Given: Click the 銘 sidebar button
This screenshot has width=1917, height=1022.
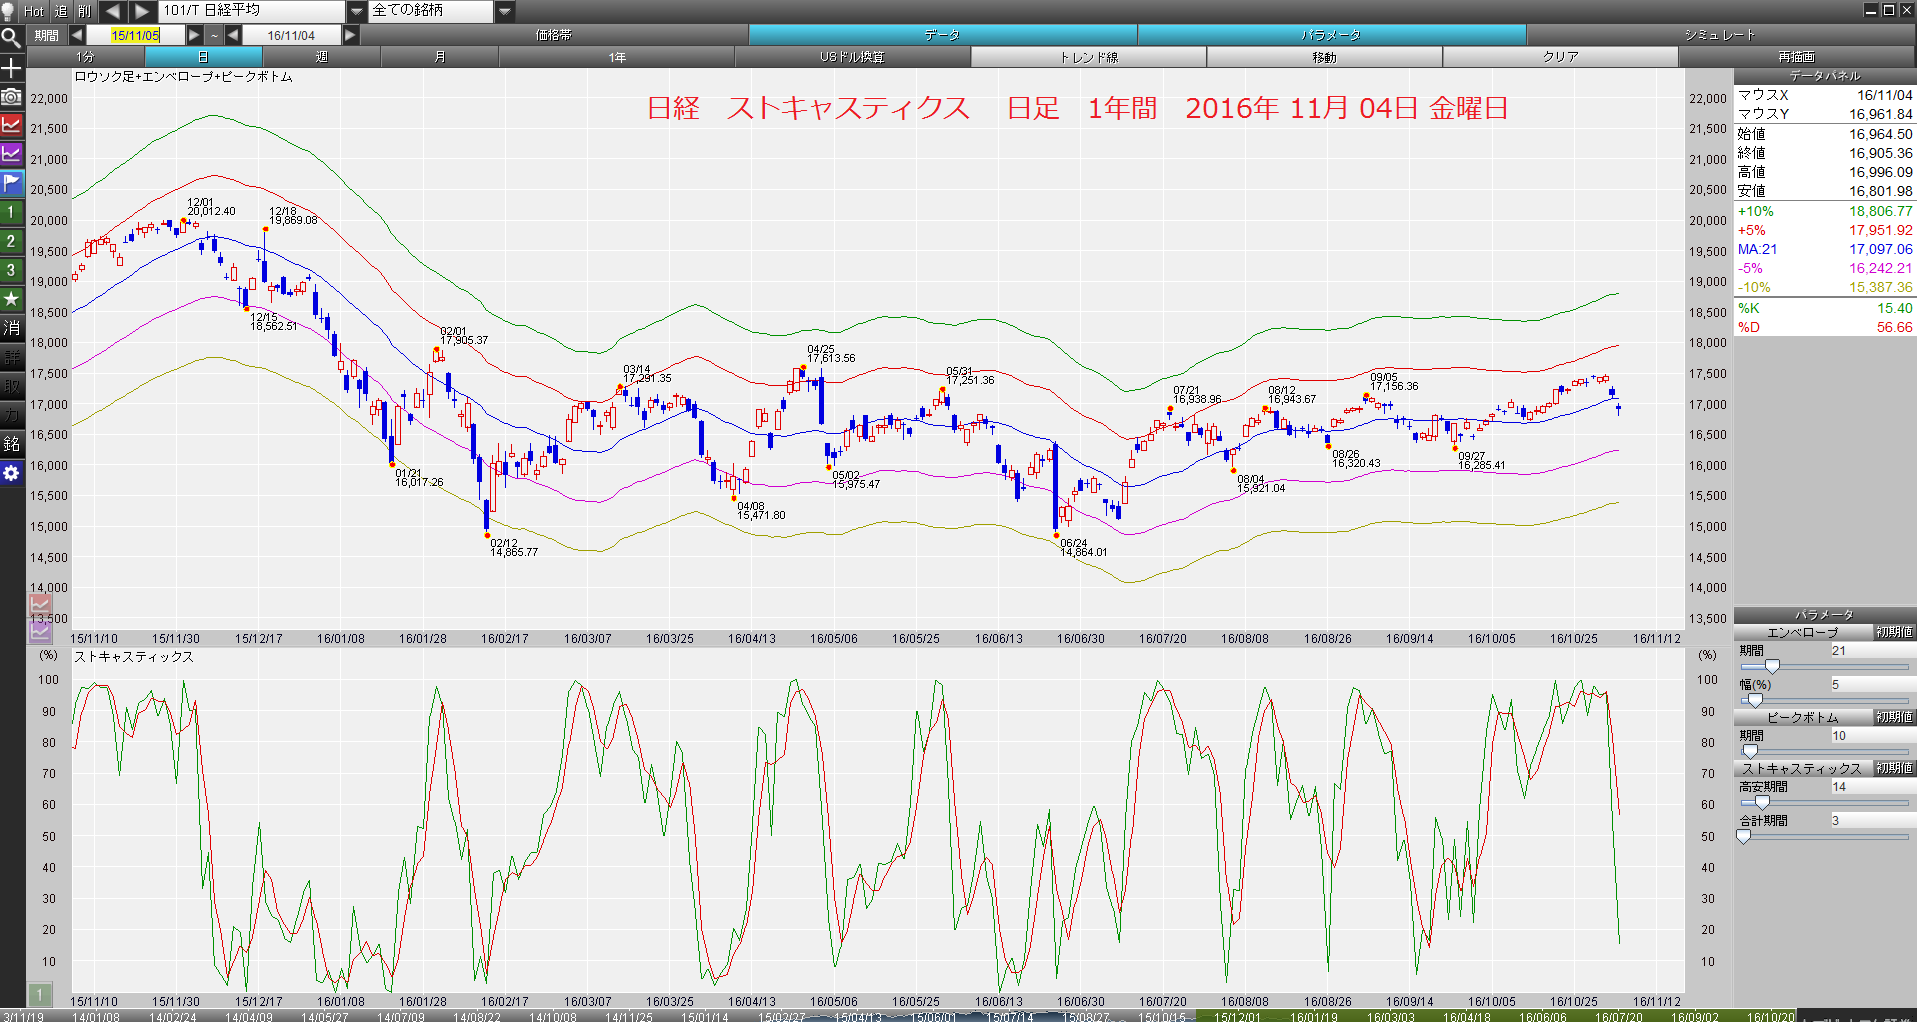Looking at the screenshot, I should coord(11,444).
